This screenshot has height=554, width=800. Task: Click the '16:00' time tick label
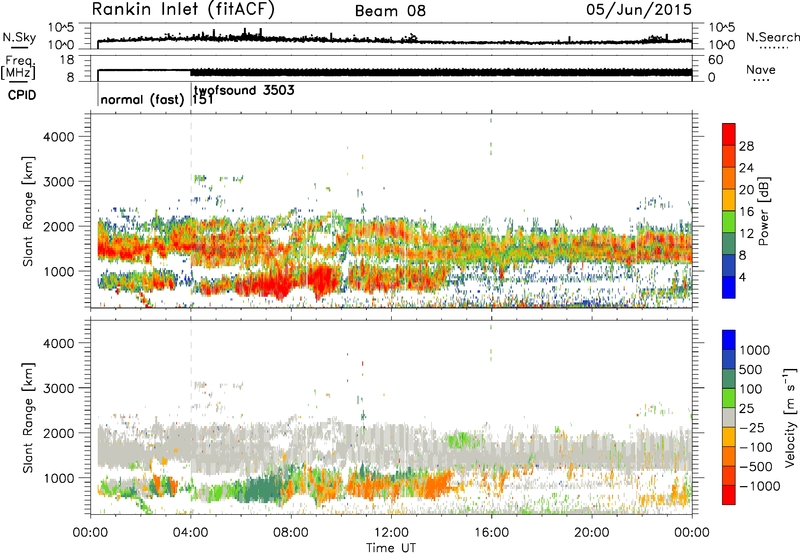[491, 533]
